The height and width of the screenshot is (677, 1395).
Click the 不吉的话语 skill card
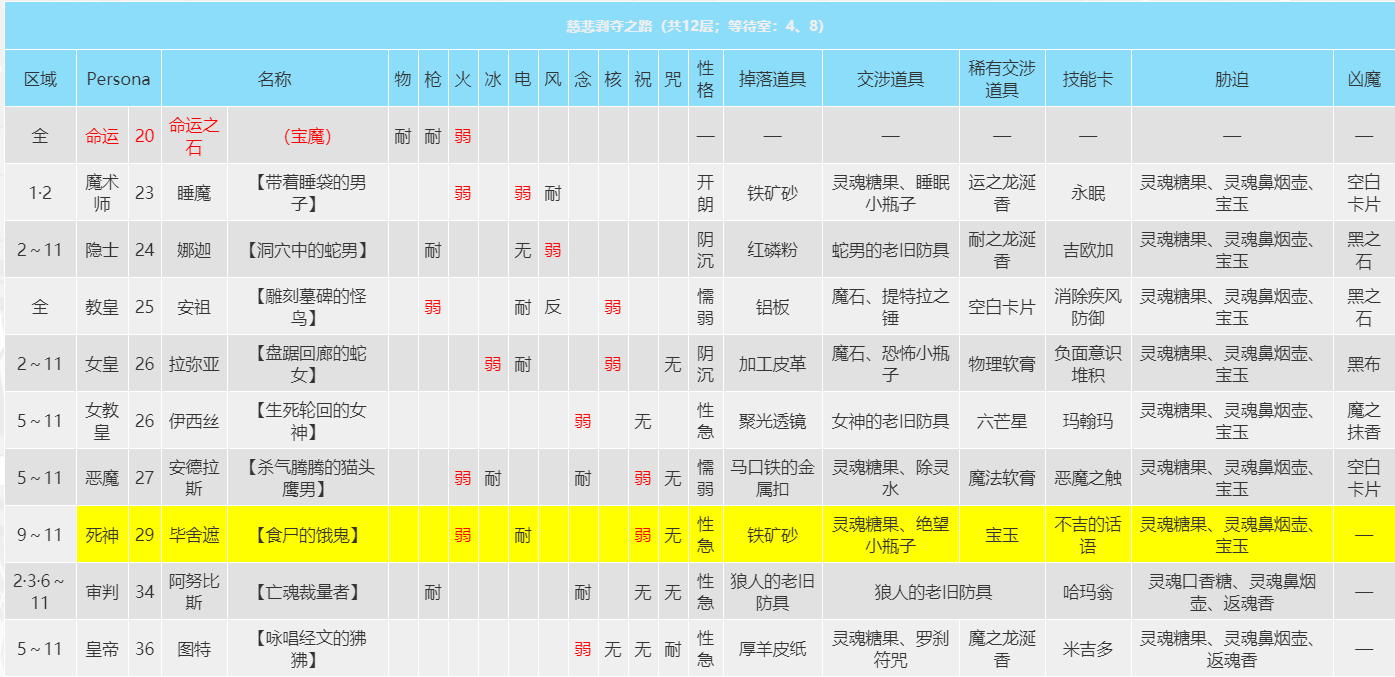pyautogui.click(x=1088, y=535)
